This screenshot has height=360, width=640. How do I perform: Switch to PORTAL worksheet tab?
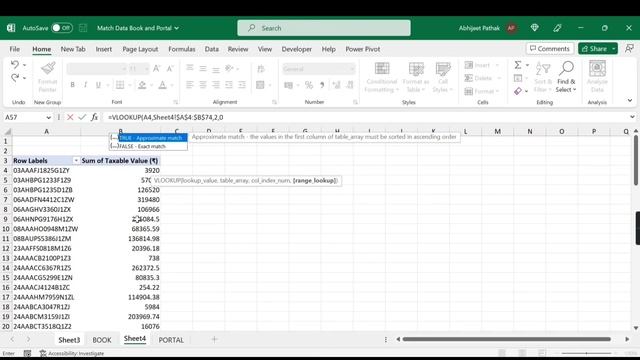[x=171, y=340]
